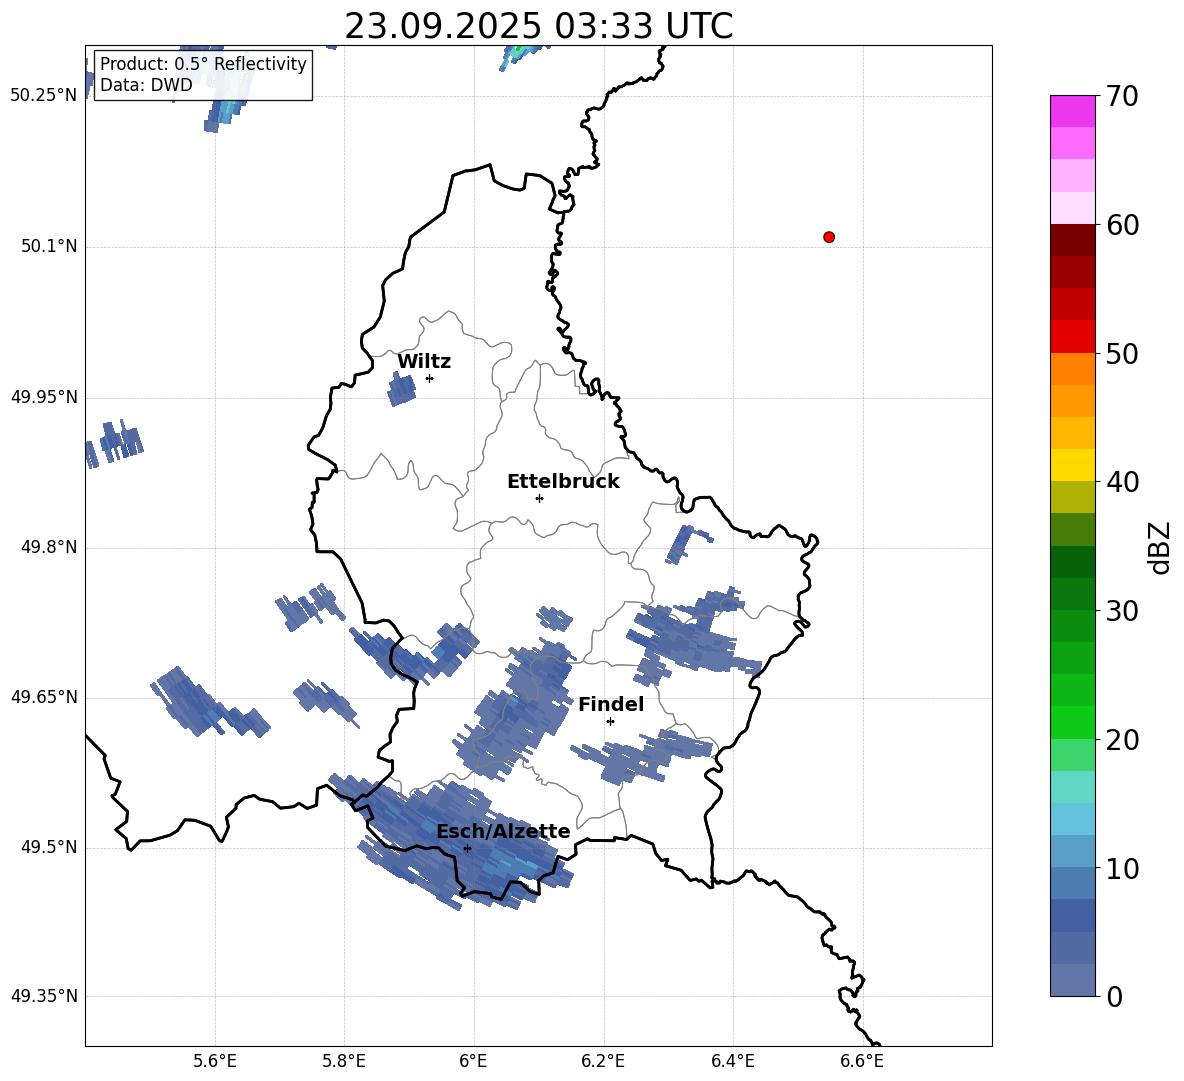Select the Esch/Alzette city label
1184x1081 pixels.
coord(503,831)
